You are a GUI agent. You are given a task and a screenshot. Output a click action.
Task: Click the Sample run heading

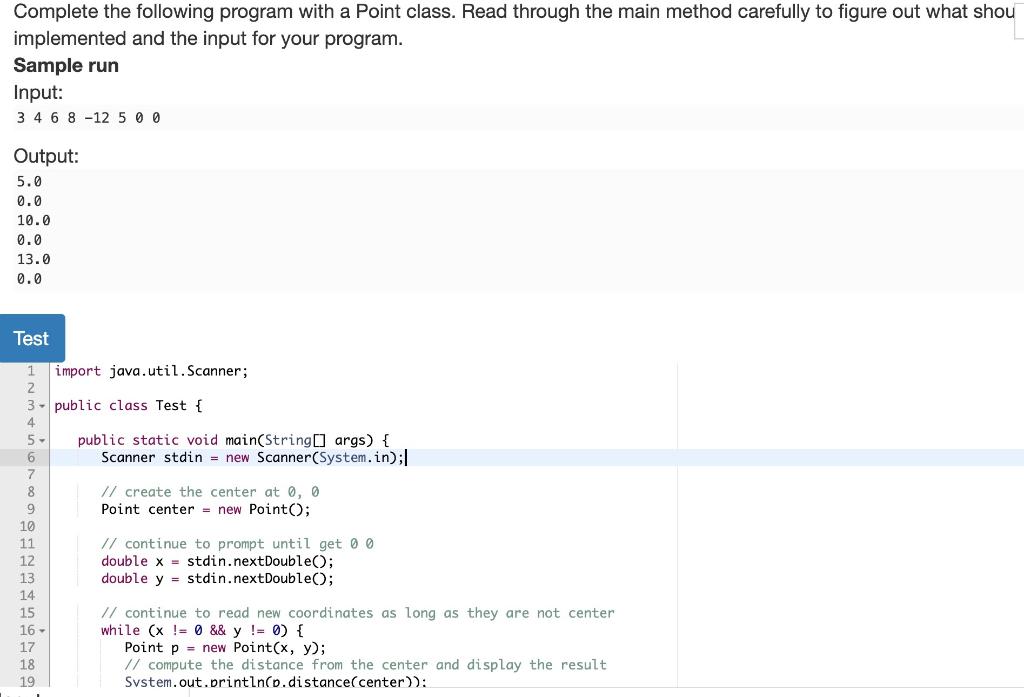pos(66,65)
